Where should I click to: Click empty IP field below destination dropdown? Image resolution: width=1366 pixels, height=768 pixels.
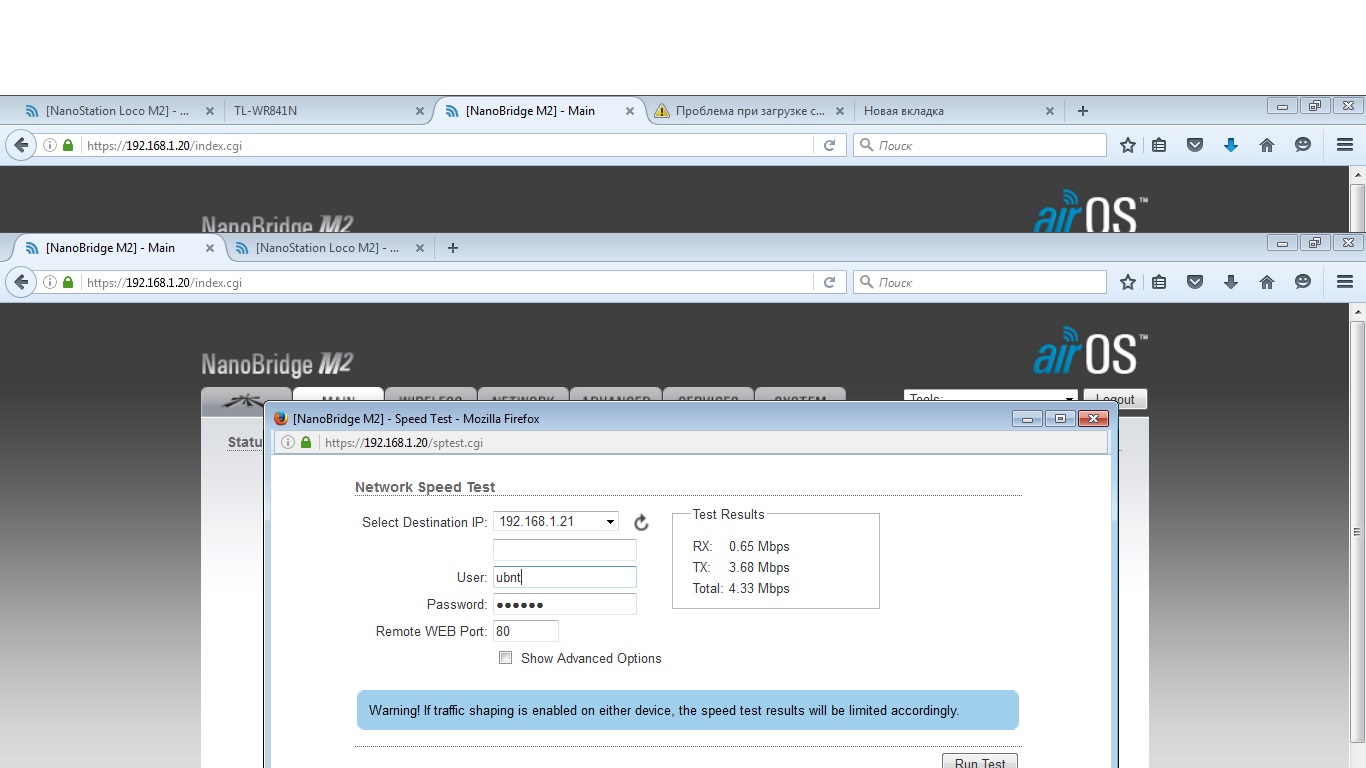pyautogui.click(x=565, y=550)
